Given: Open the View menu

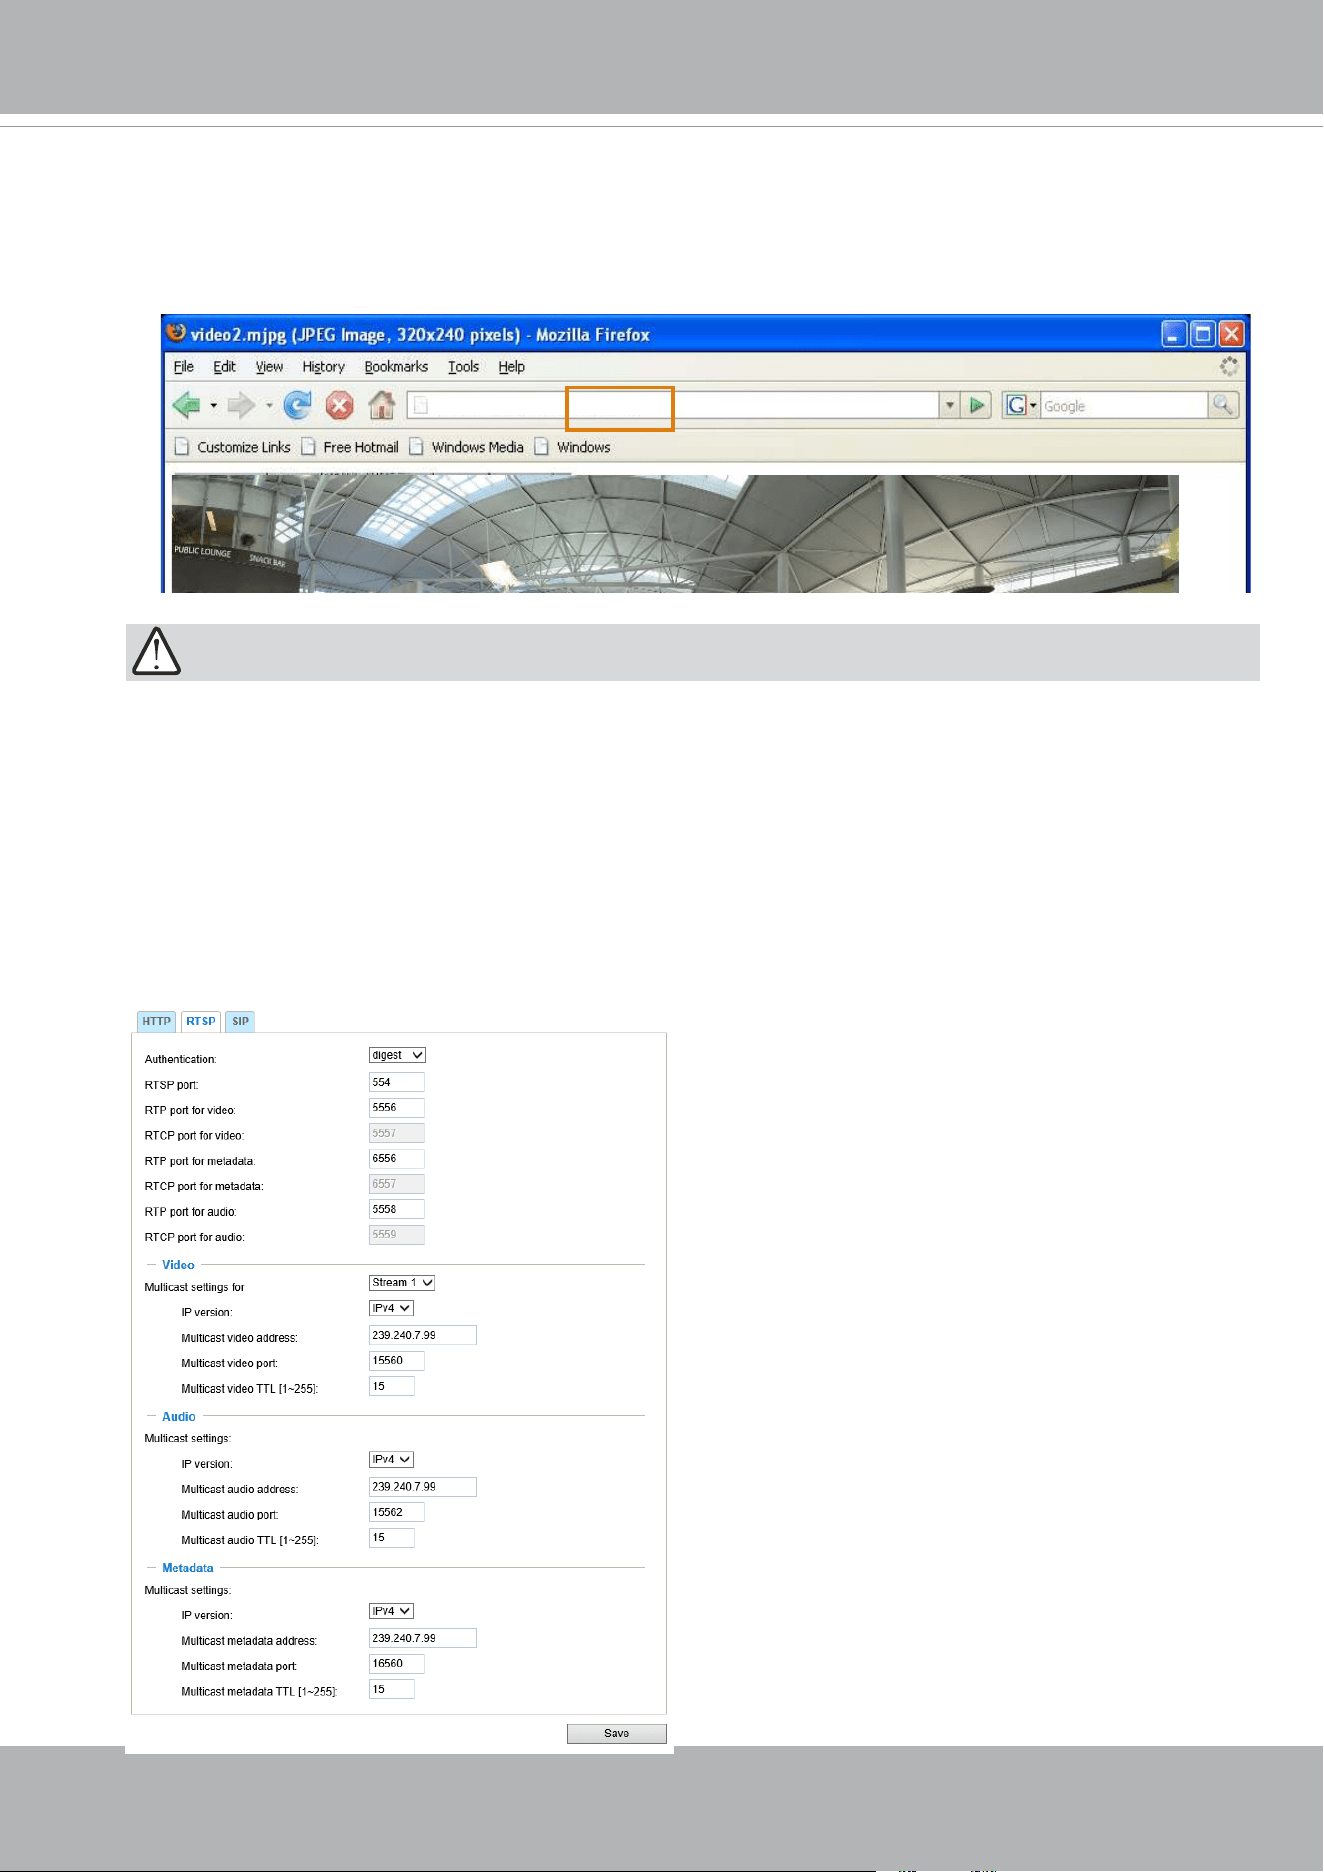Looking at the screenshot, I should pyautogui.click(x=269, y=367).
